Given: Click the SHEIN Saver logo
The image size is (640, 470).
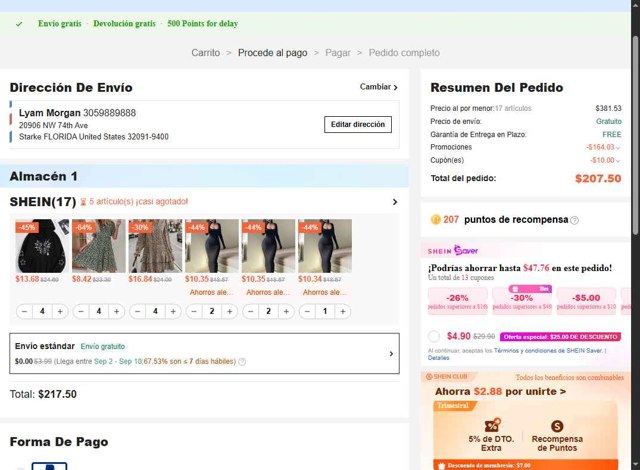Looking at the screenshot, I should (453, 251).
